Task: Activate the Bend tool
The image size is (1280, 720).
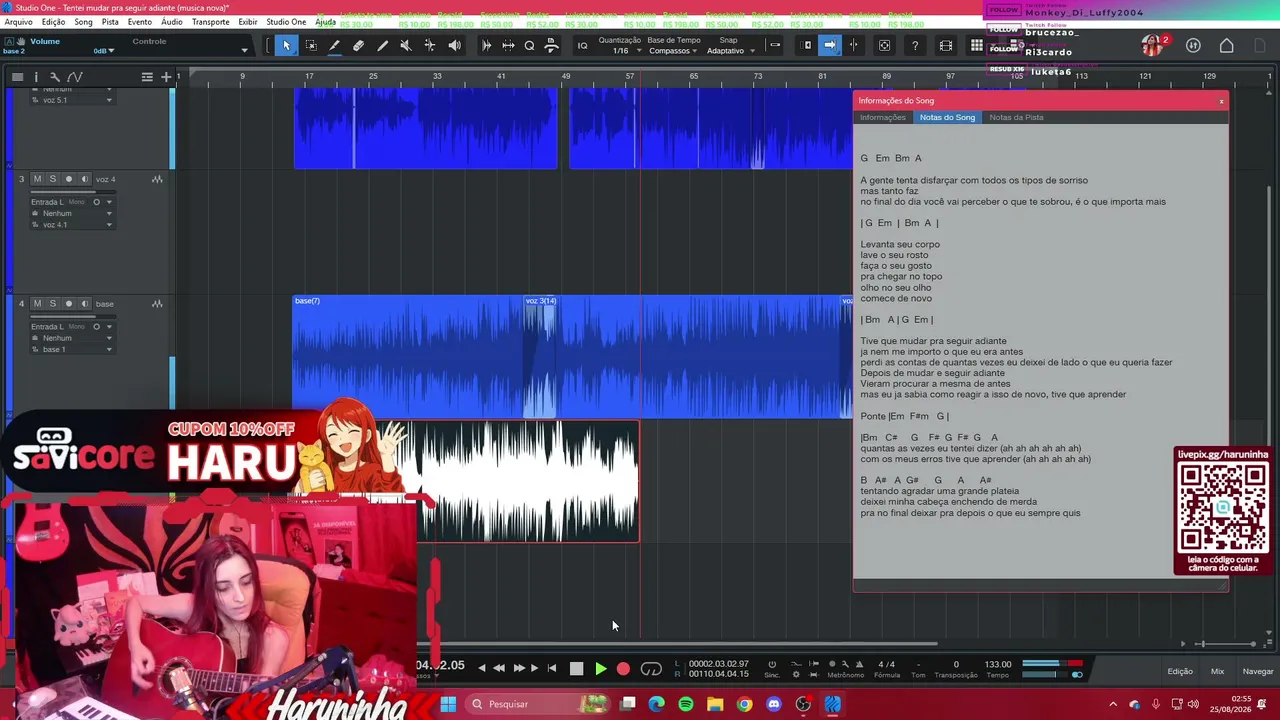Action: (430, 45)
